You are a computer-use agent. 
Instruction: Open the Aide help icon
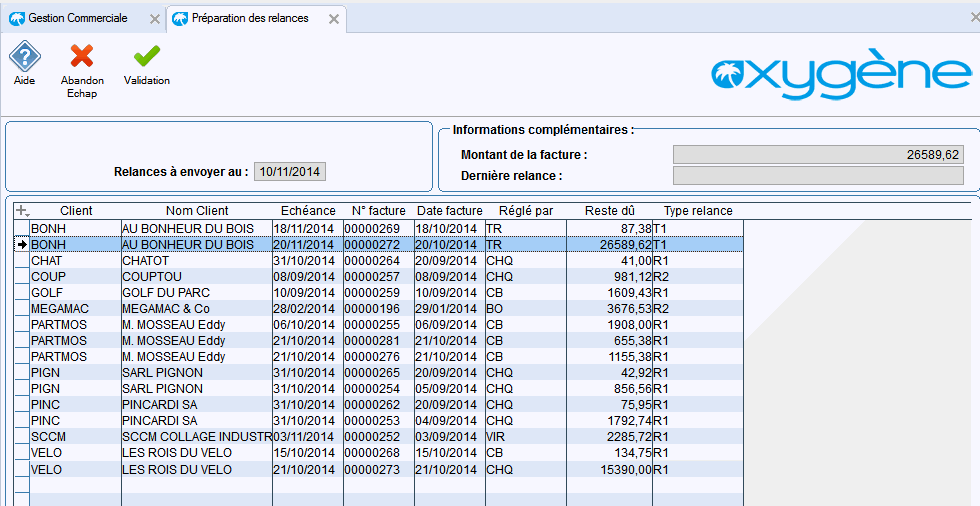tap(24, 56)
